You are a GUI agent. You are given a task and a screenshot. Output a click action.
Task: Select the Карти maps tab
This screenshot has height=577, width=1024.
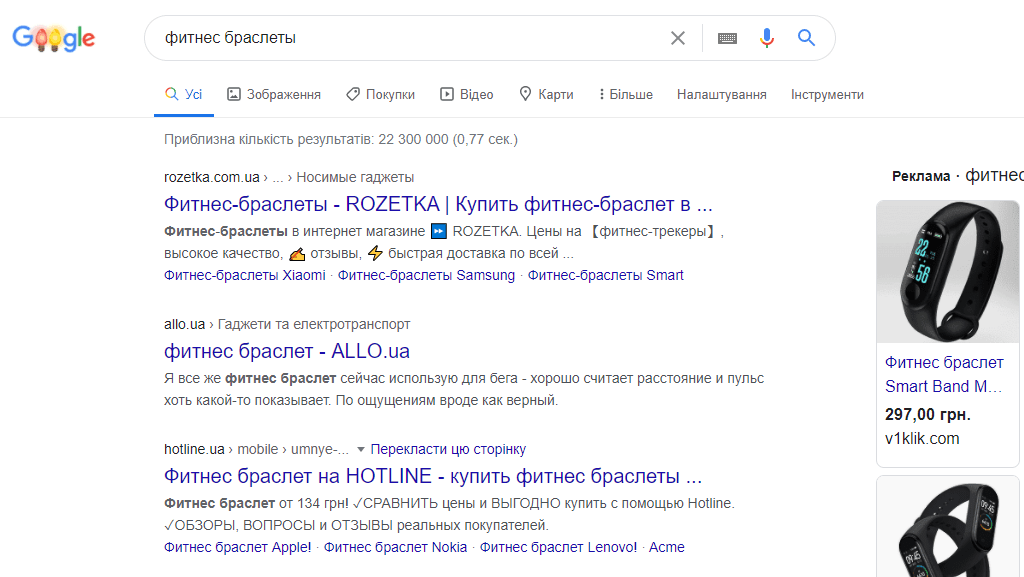(546, 94)
